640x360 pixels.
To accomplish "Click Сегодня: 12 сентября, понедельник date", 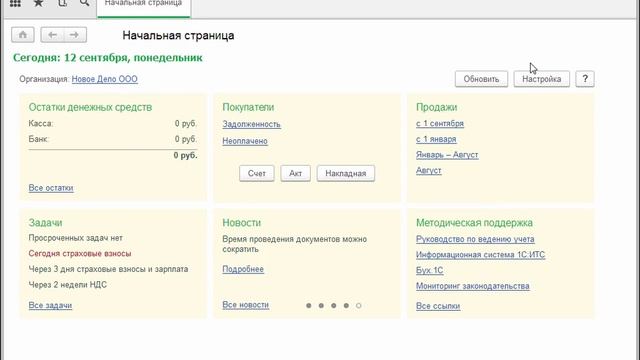I will point(108,58).
